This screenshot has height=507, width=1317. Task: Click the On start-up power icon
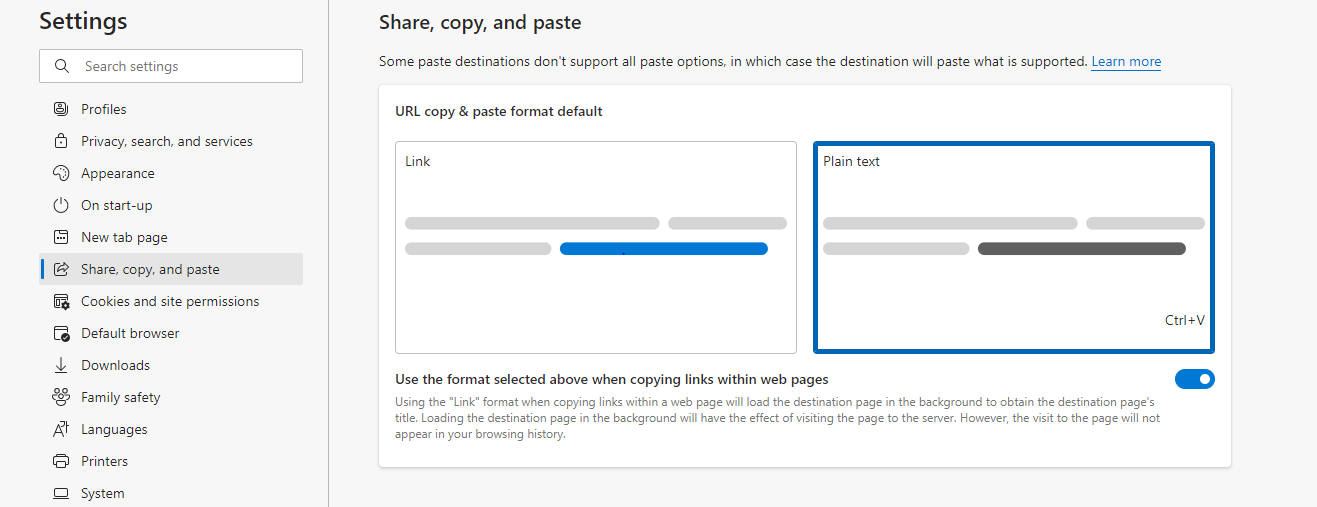pos(61,205)
